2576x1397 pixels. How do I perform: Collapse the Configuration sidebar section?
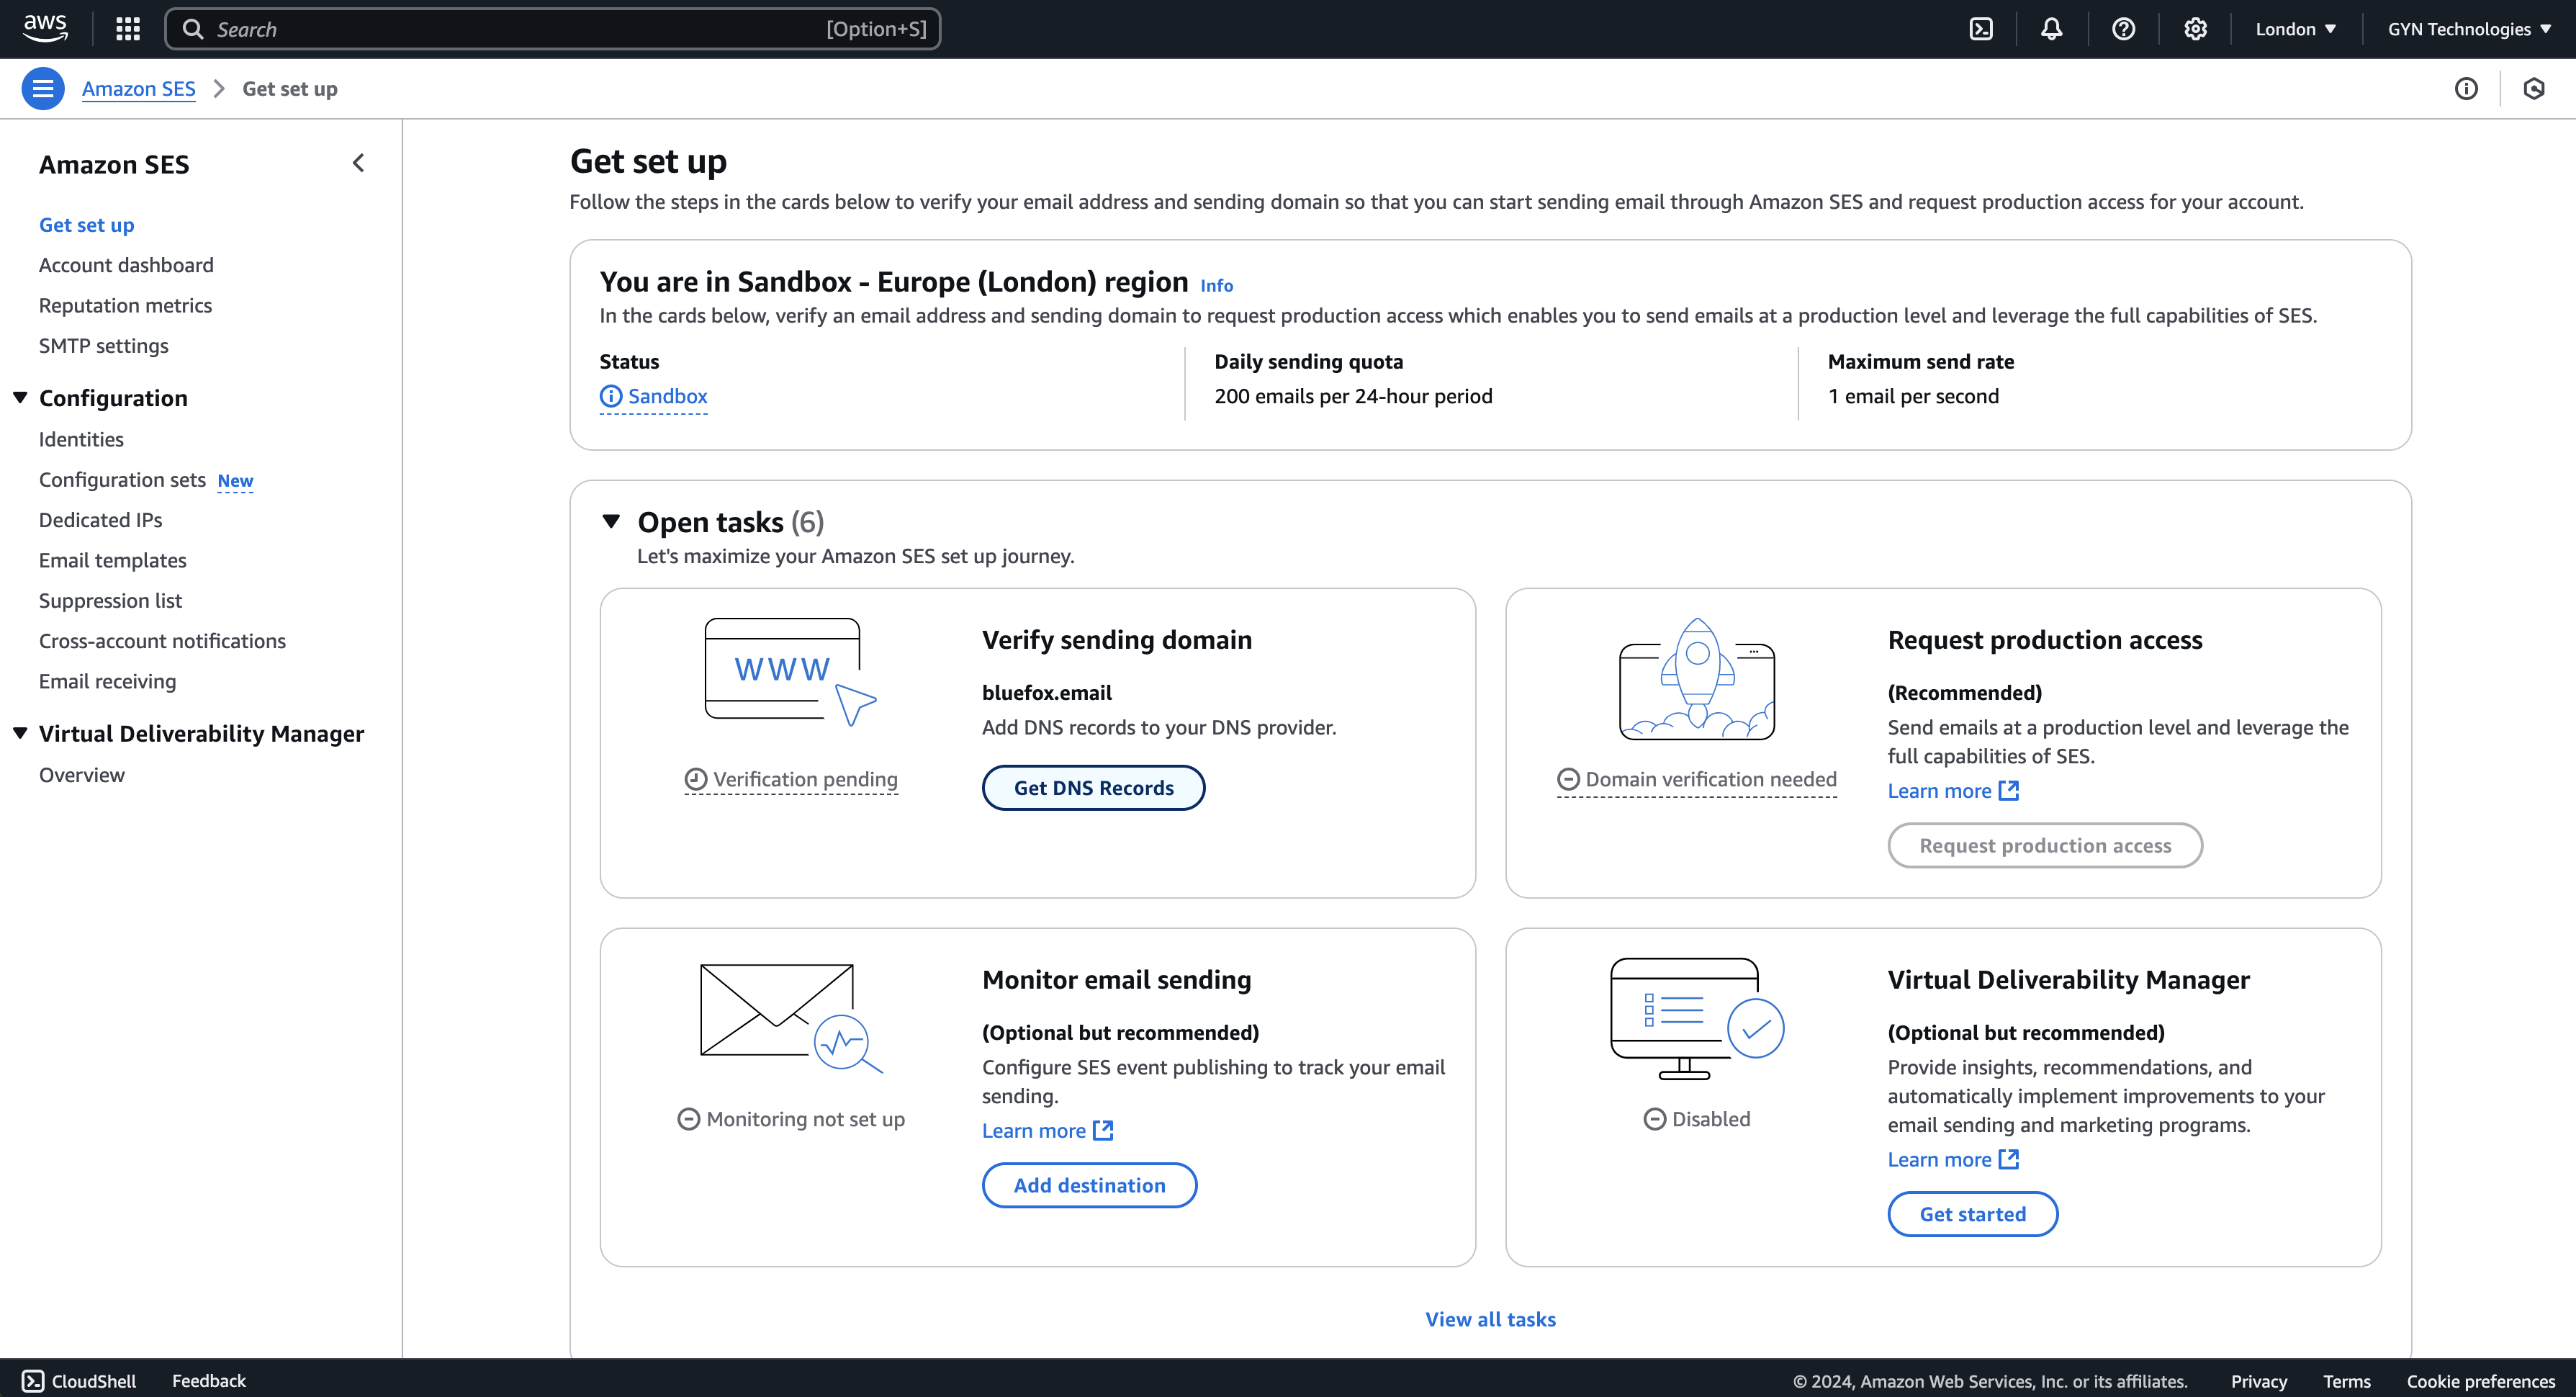point(20,398)
